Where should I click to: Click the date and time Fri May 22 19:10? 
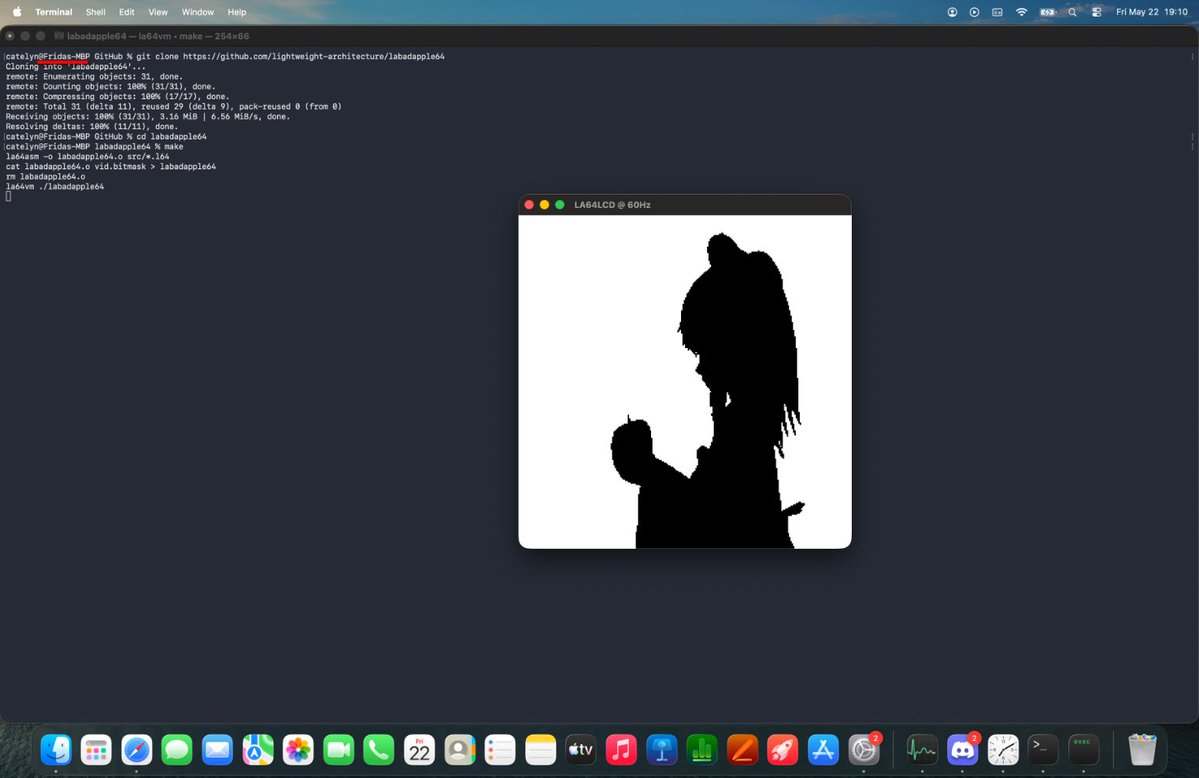point(1152,12)
